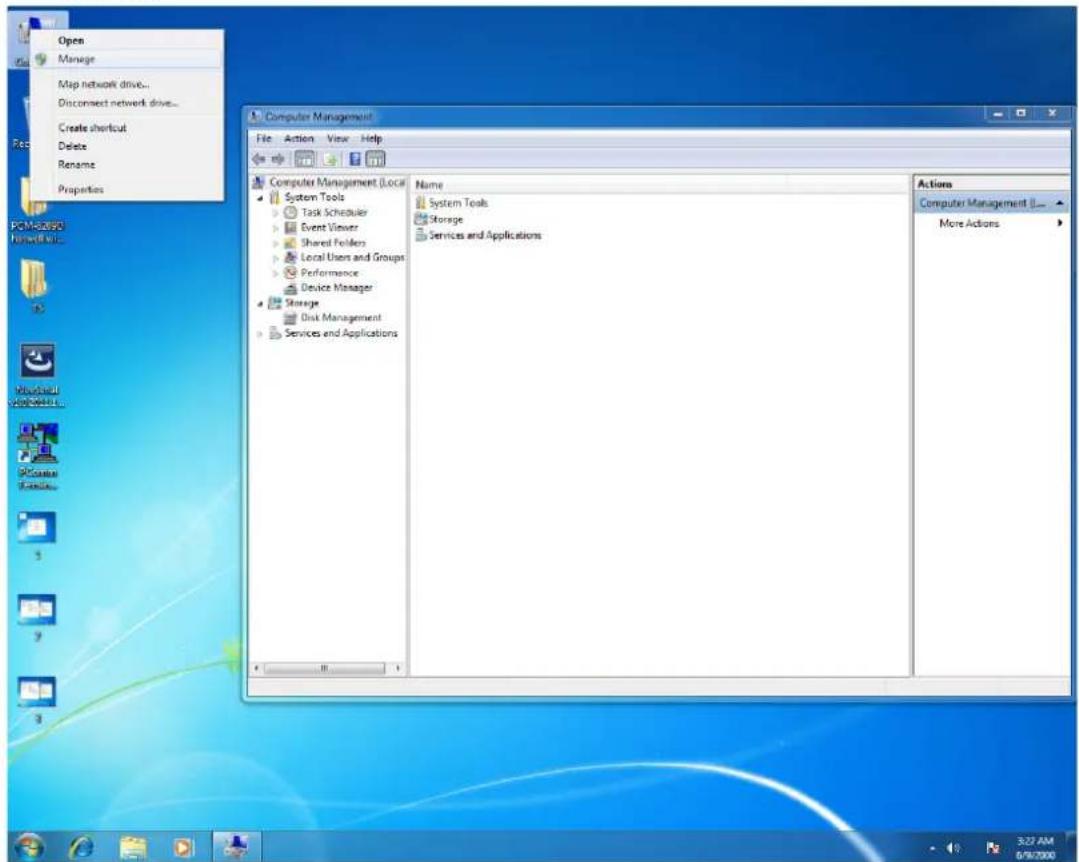Screen dimensions: 1079x862
Task: Toggle the Show/Hide Action Pane toolbar icon
Action: (375, 160)
